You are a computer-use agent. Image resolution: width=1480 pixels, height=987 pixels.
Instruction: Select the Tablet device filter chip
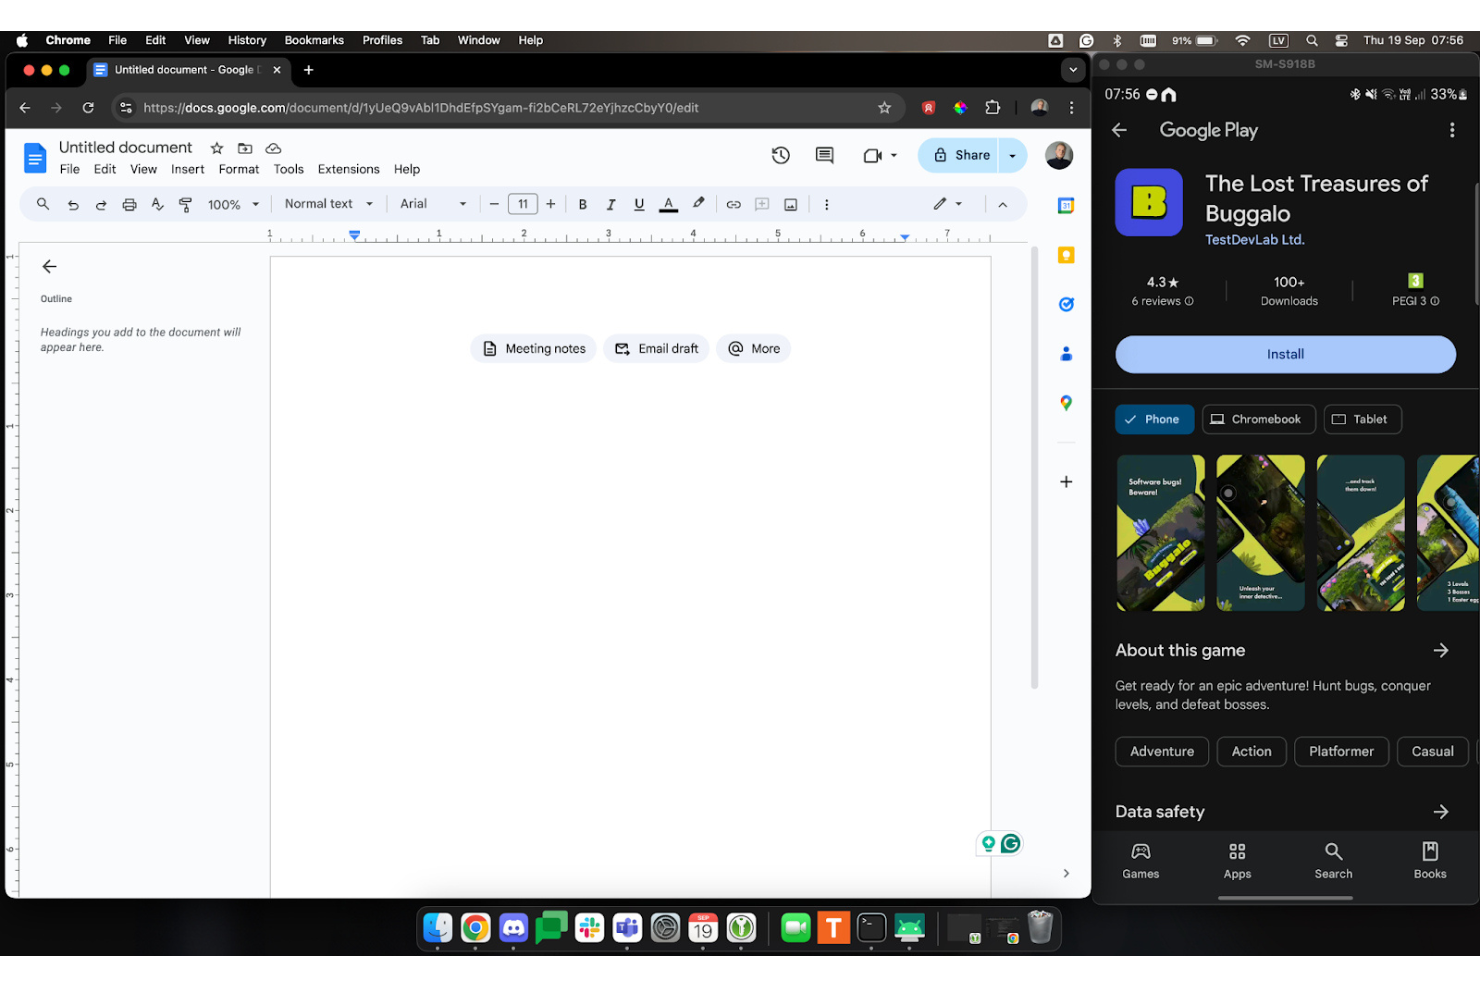[x=1362, y=419]
